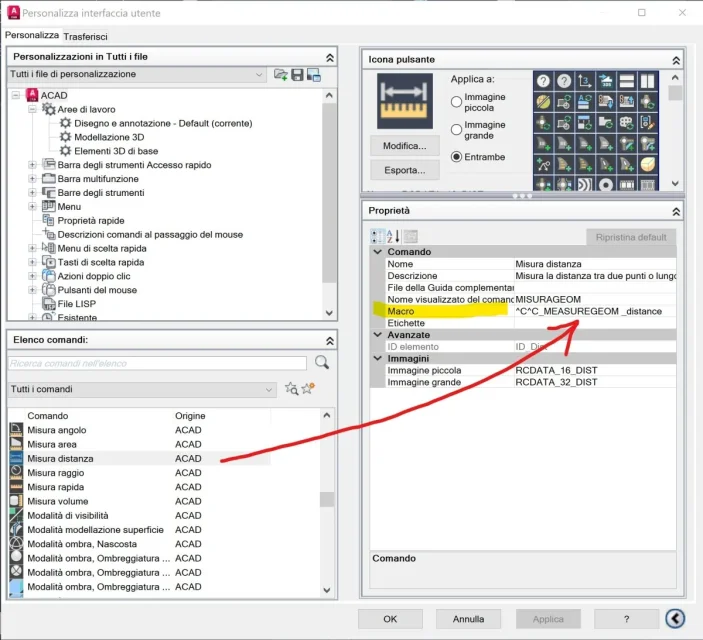Screen dimensions: 703x640
Task: Click the open customization file icon
Action: 281,74
